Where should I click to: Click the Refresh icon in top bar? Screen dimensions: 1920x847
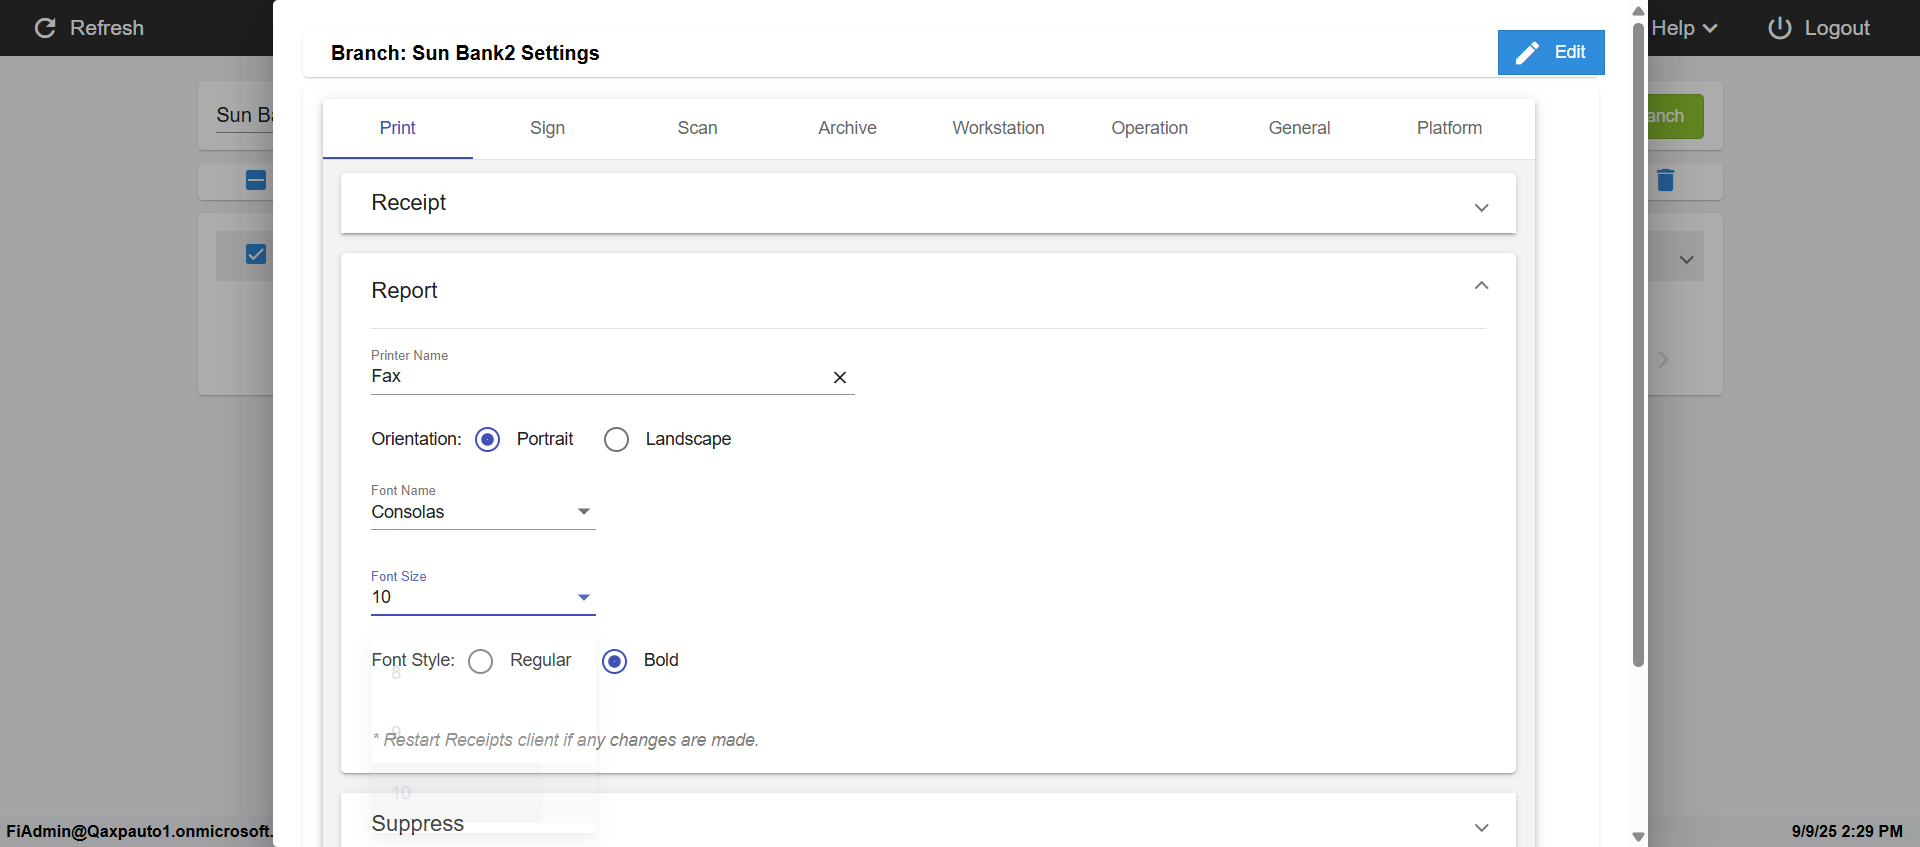click(45, 28)
